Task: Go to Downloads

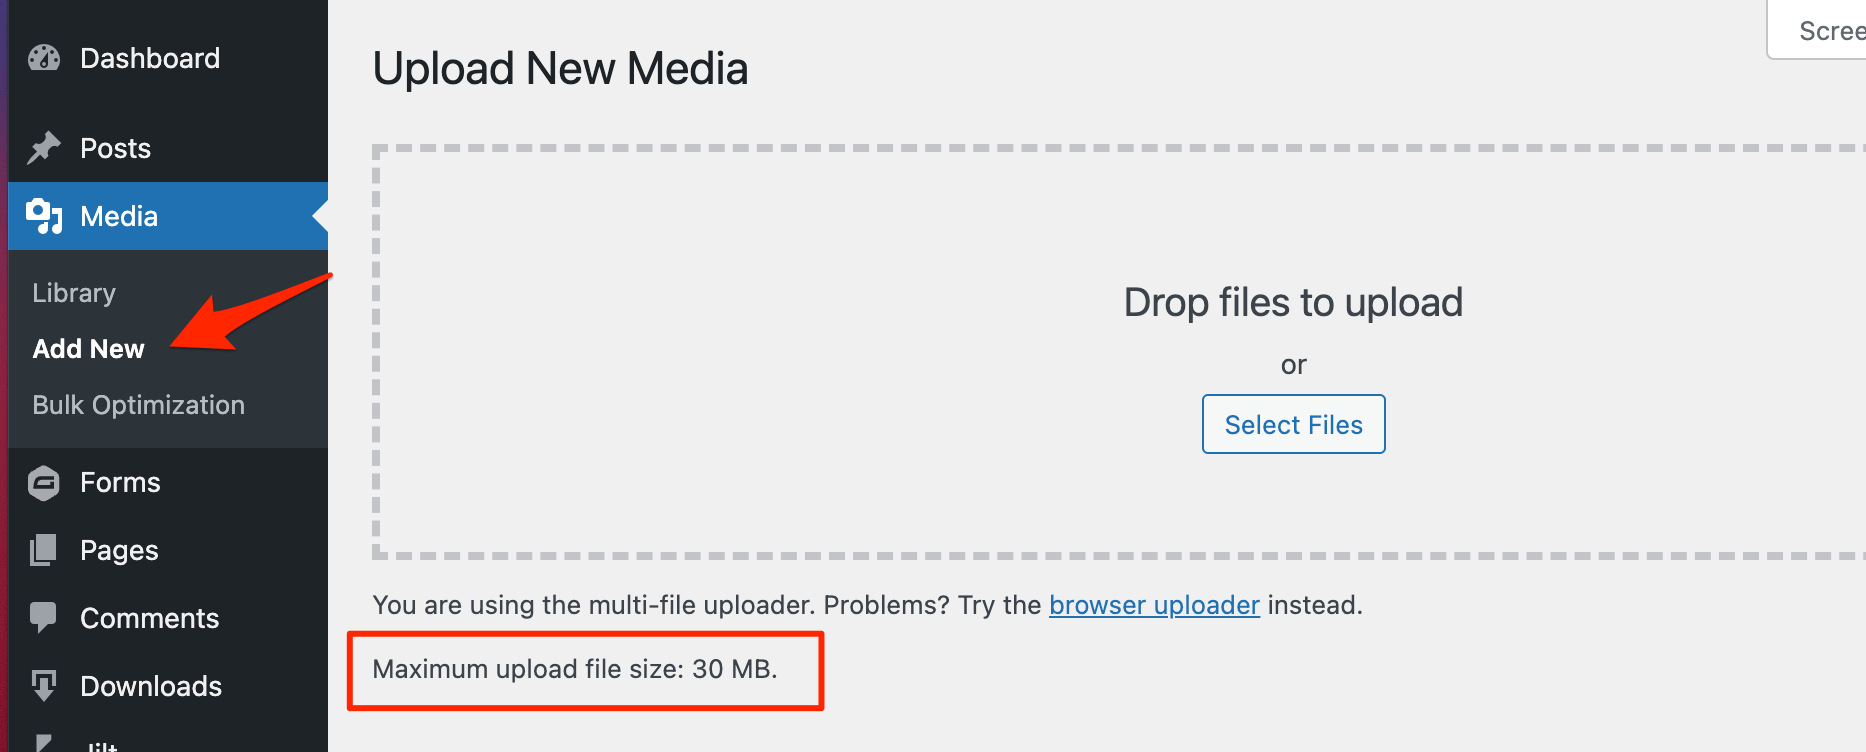Action: click(x=150, y=685)
